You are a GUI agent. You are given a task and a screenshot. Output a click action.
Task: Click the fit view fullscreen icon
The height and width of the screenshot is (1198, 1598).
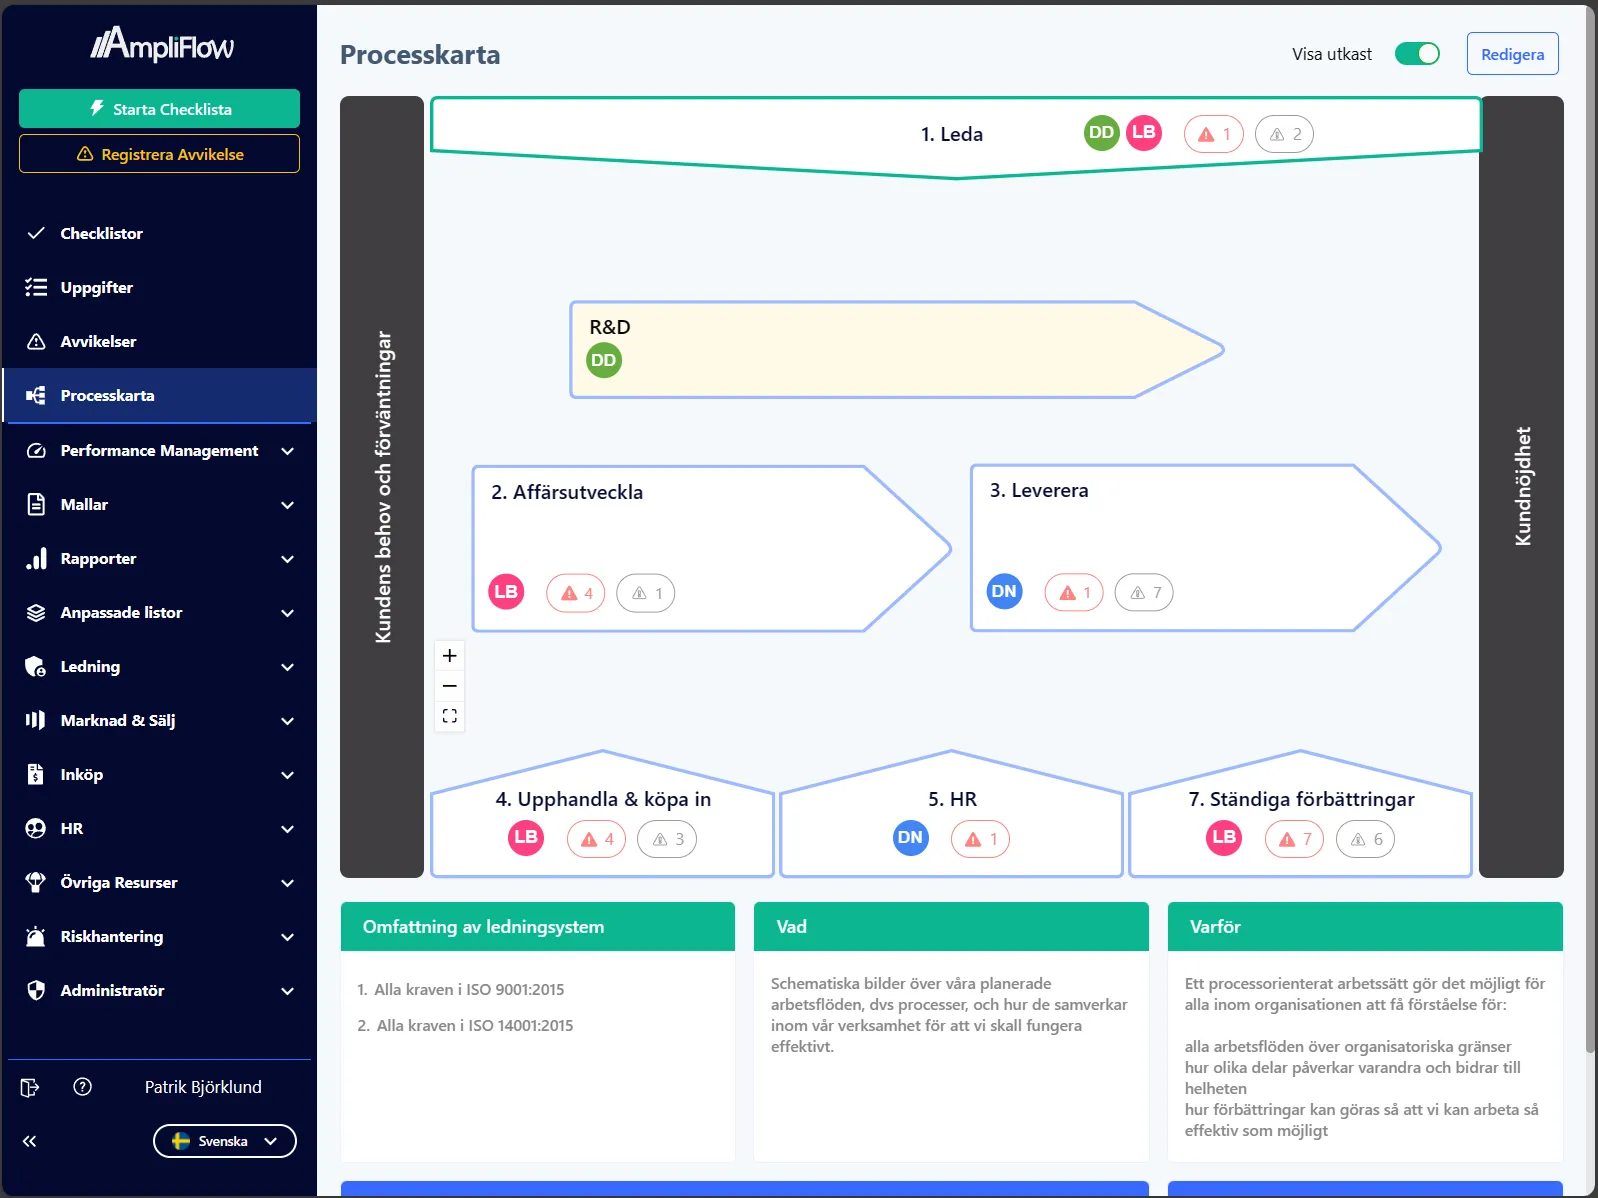(x=450, y=716)
